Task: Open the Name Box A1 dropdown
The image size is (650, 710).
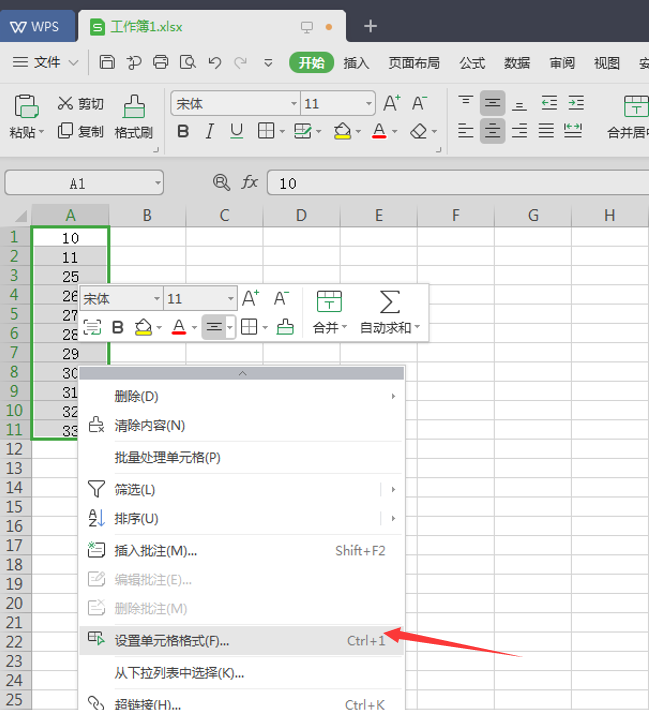Action: [158, 183]
